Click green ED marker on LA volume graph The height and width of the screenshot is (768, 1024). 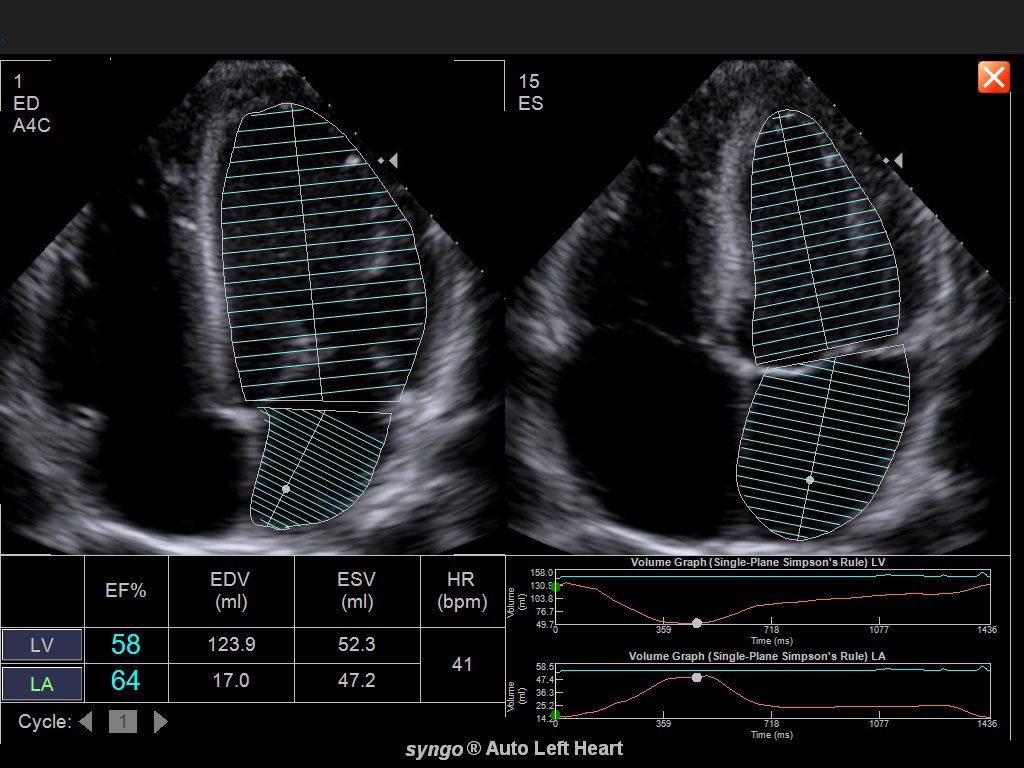click(556, 715)
